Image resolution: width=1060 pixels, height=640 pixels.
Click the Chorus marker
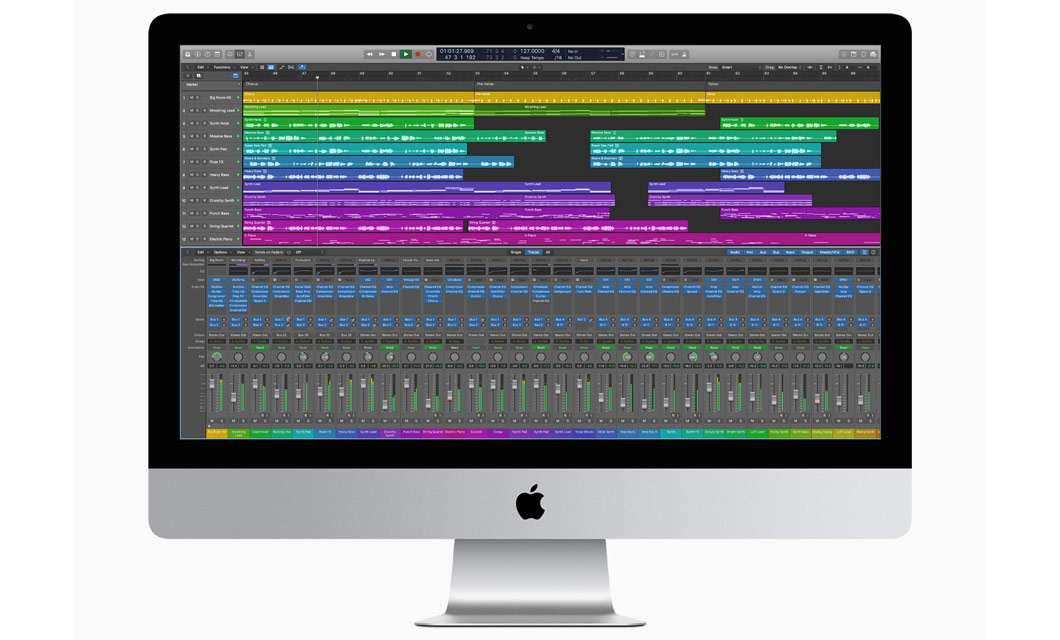pyautogui.click(x=251, y=84)
